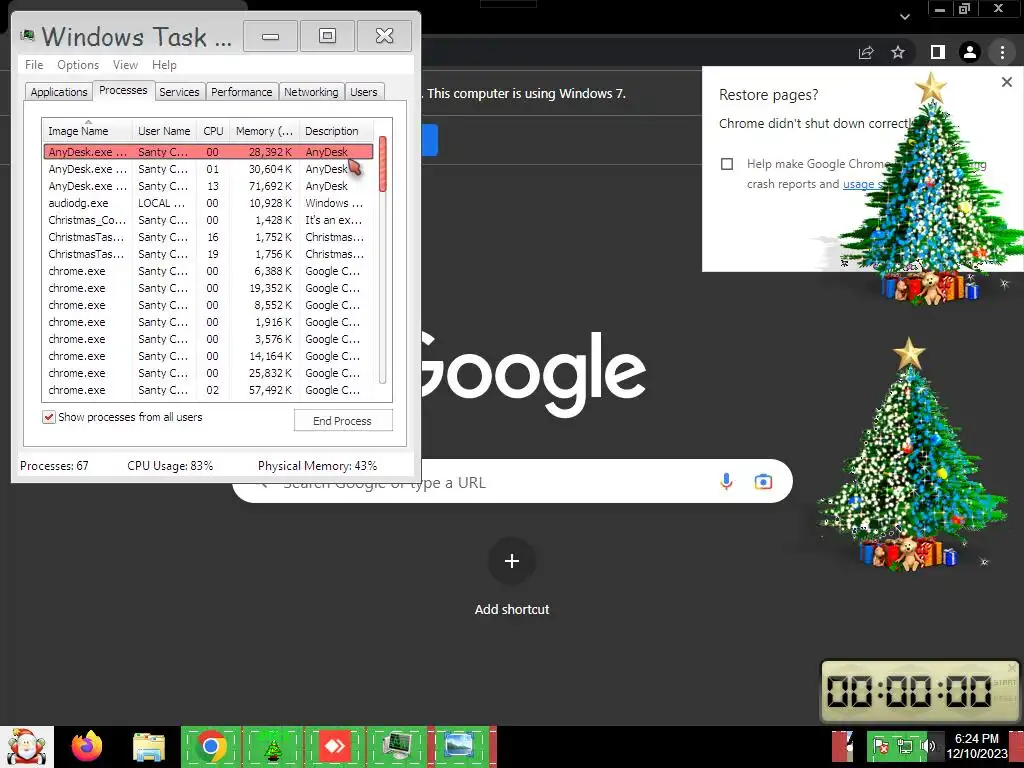Screen dimensions: 1024x768
Task: Sort by Memory column header
Action: (264, 131)
